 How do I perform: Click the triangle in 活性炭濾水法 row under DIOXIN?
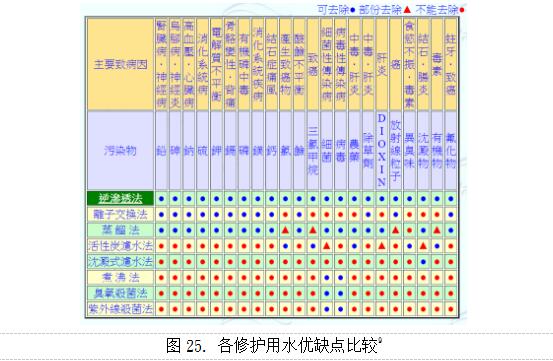(382, 246)
